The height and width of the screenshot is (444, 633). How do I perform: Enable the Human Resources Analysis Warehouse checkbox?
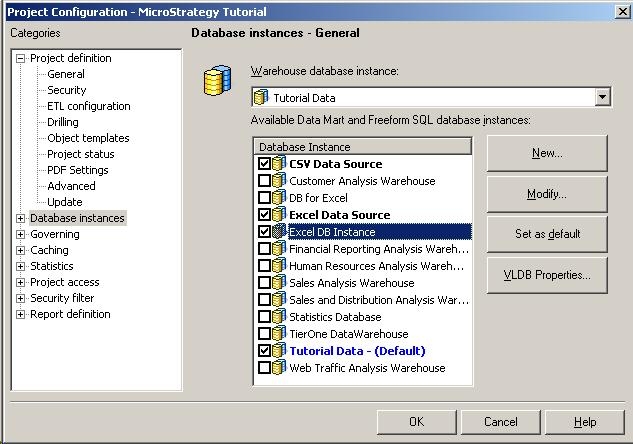[x=264, y=266]
